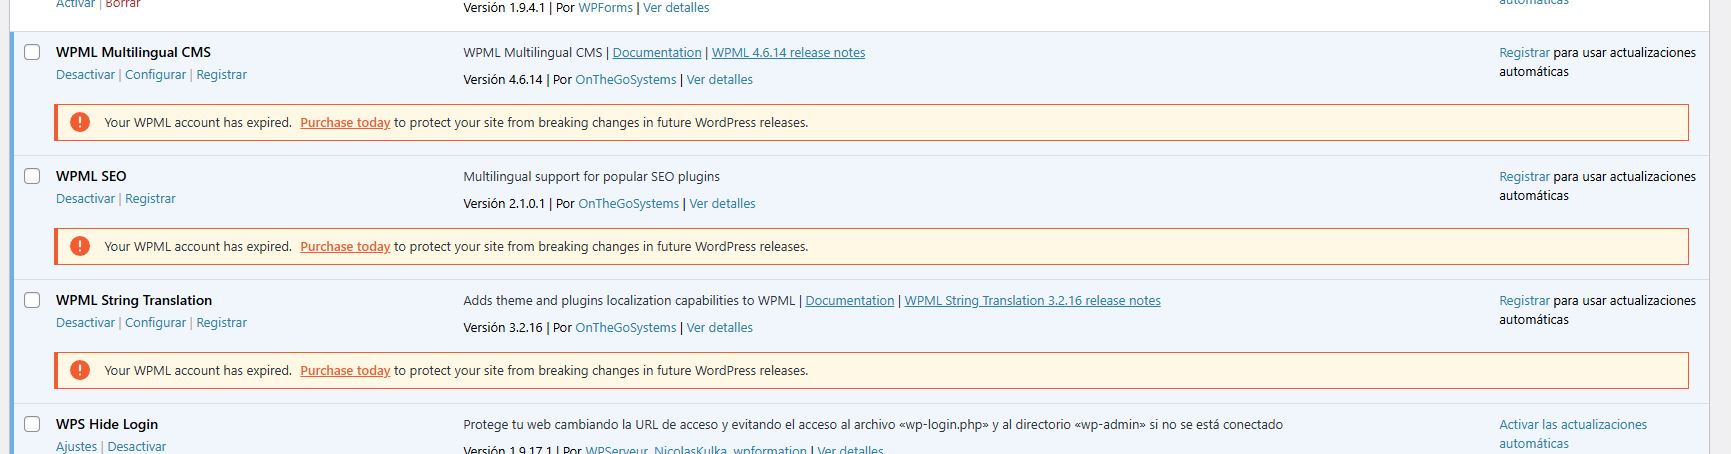1731x454 pixels.
Task: Open WPML Multilingual CMS Documentation link
Action: coord(657,53)
